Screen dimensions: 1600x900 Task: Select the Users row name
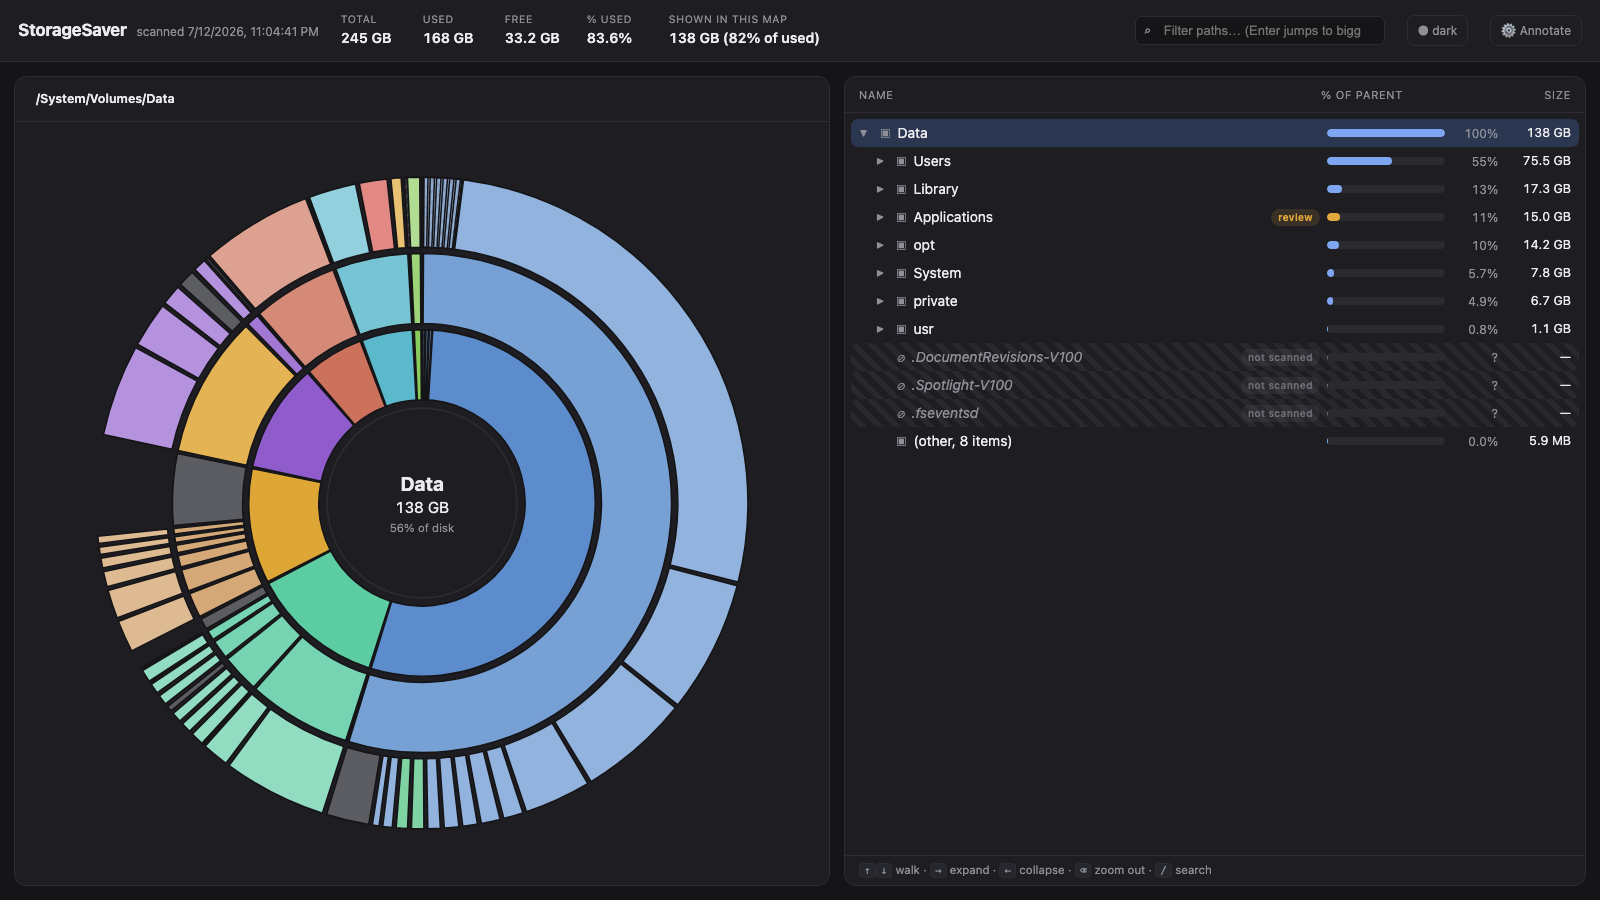coord(932,161)
